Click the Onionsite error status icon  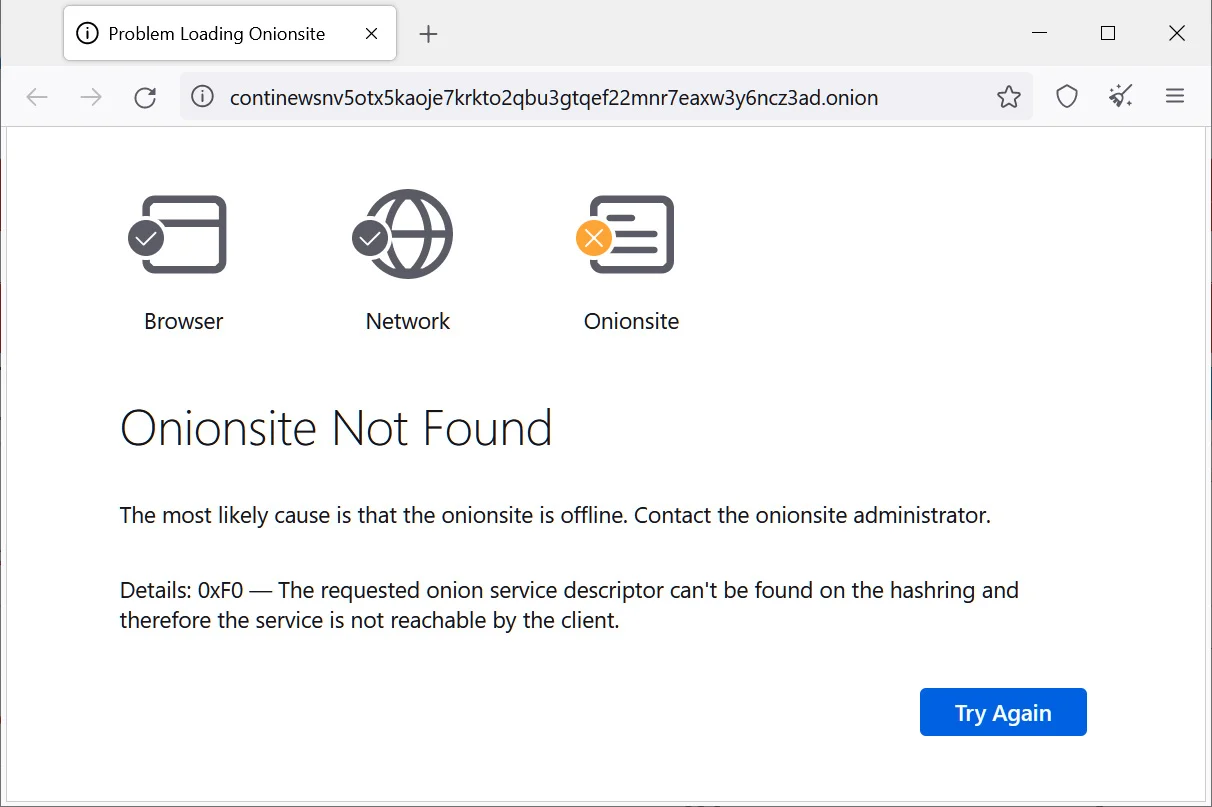(625, 234)
